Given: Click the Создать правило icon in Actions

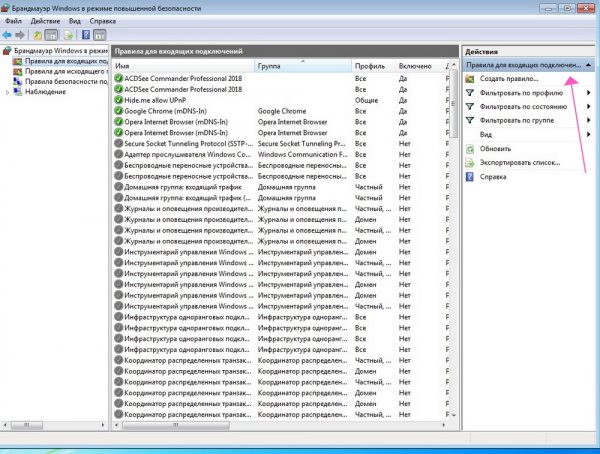Looking at the screenshot, I should 470,79.
